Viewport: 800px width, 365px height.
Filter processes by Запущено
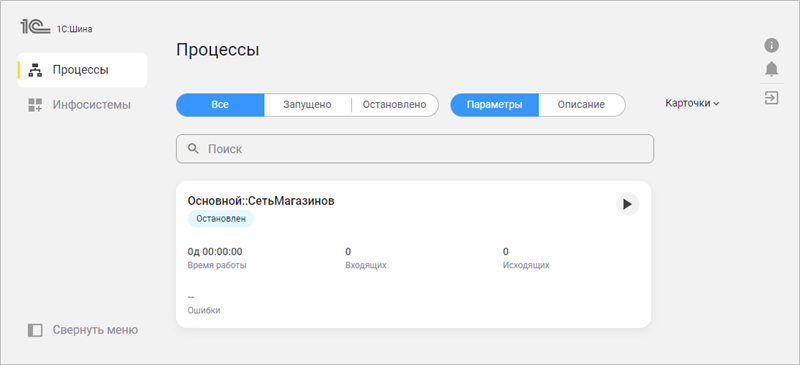click(308, 105)
